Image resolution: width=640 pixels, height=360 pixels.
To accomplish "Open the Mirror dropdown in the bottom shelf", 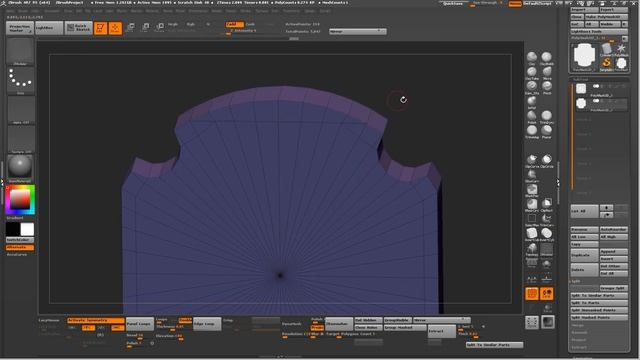I will pos(441,320).
